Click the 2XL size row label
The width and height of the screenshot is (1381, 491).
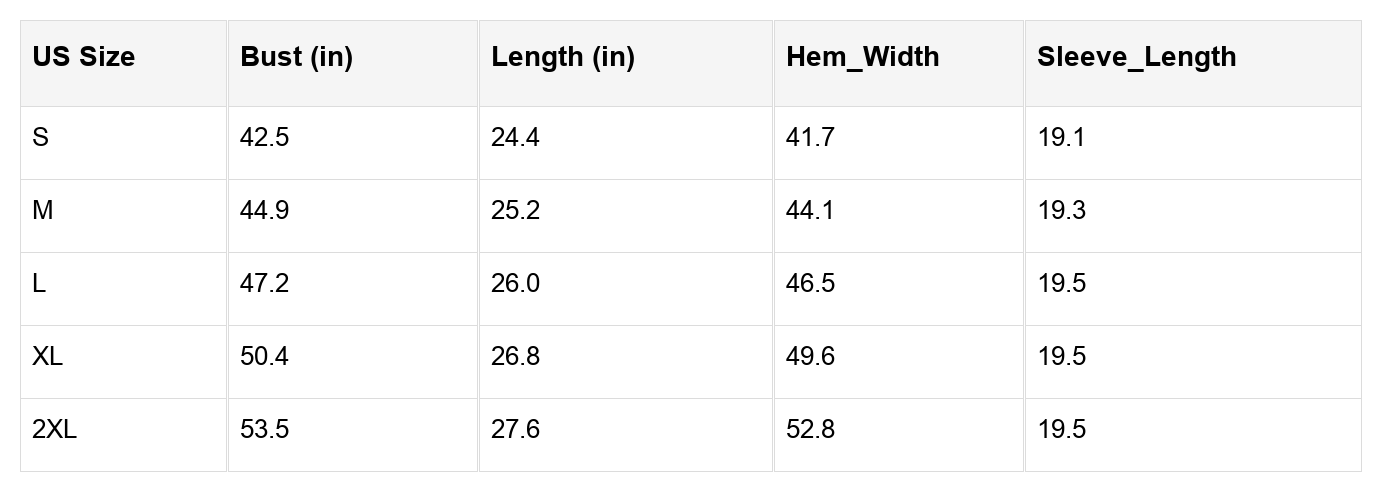click(x=54, y=430)
